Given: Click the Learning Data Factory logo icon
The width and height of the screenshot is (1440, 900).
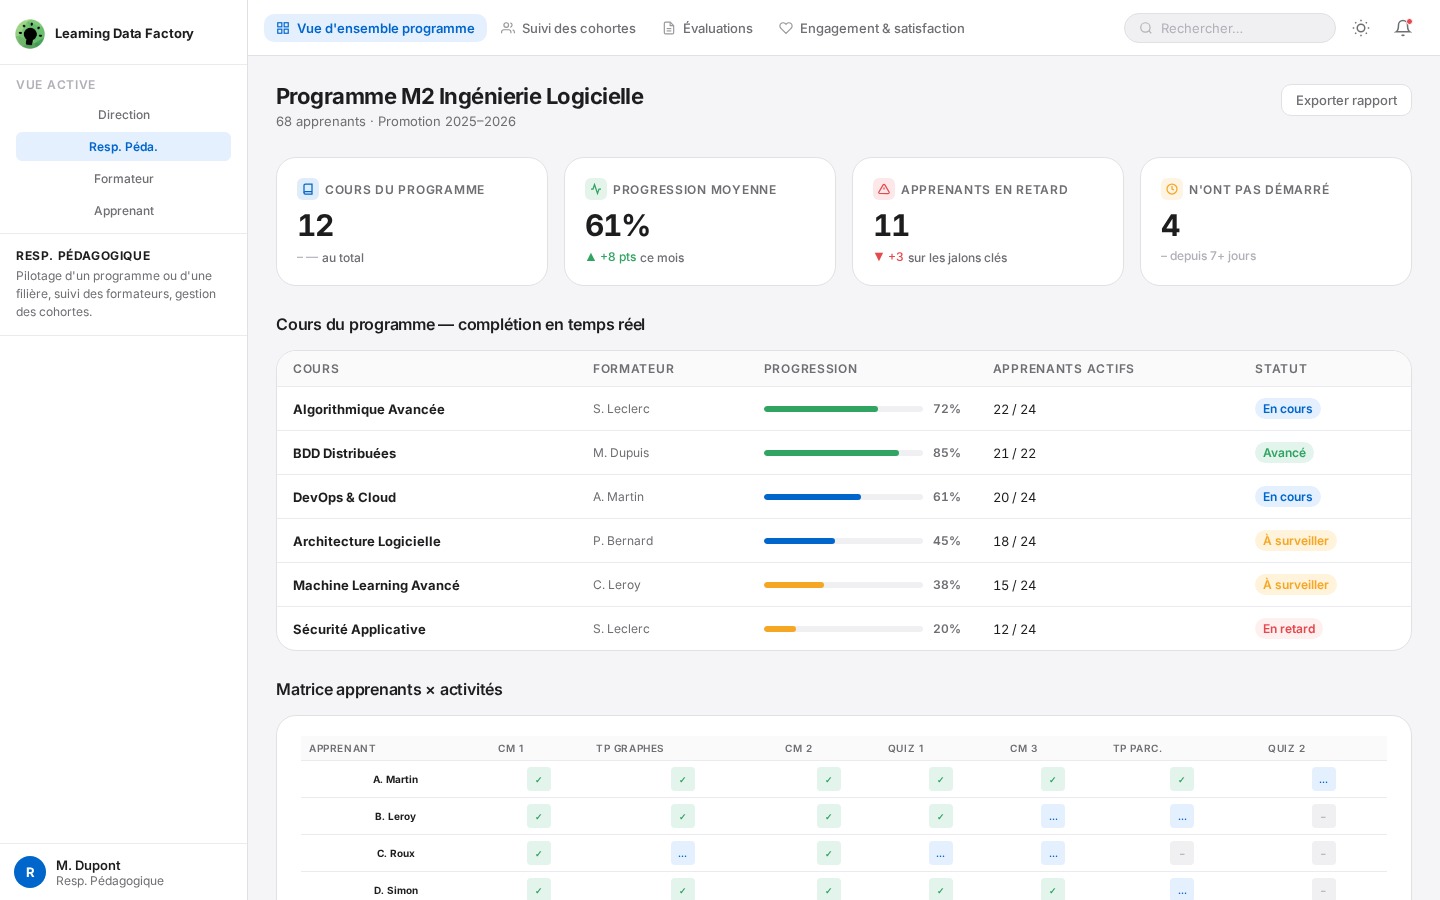Looking at the screenshot, I should click(x=30, y=34).
